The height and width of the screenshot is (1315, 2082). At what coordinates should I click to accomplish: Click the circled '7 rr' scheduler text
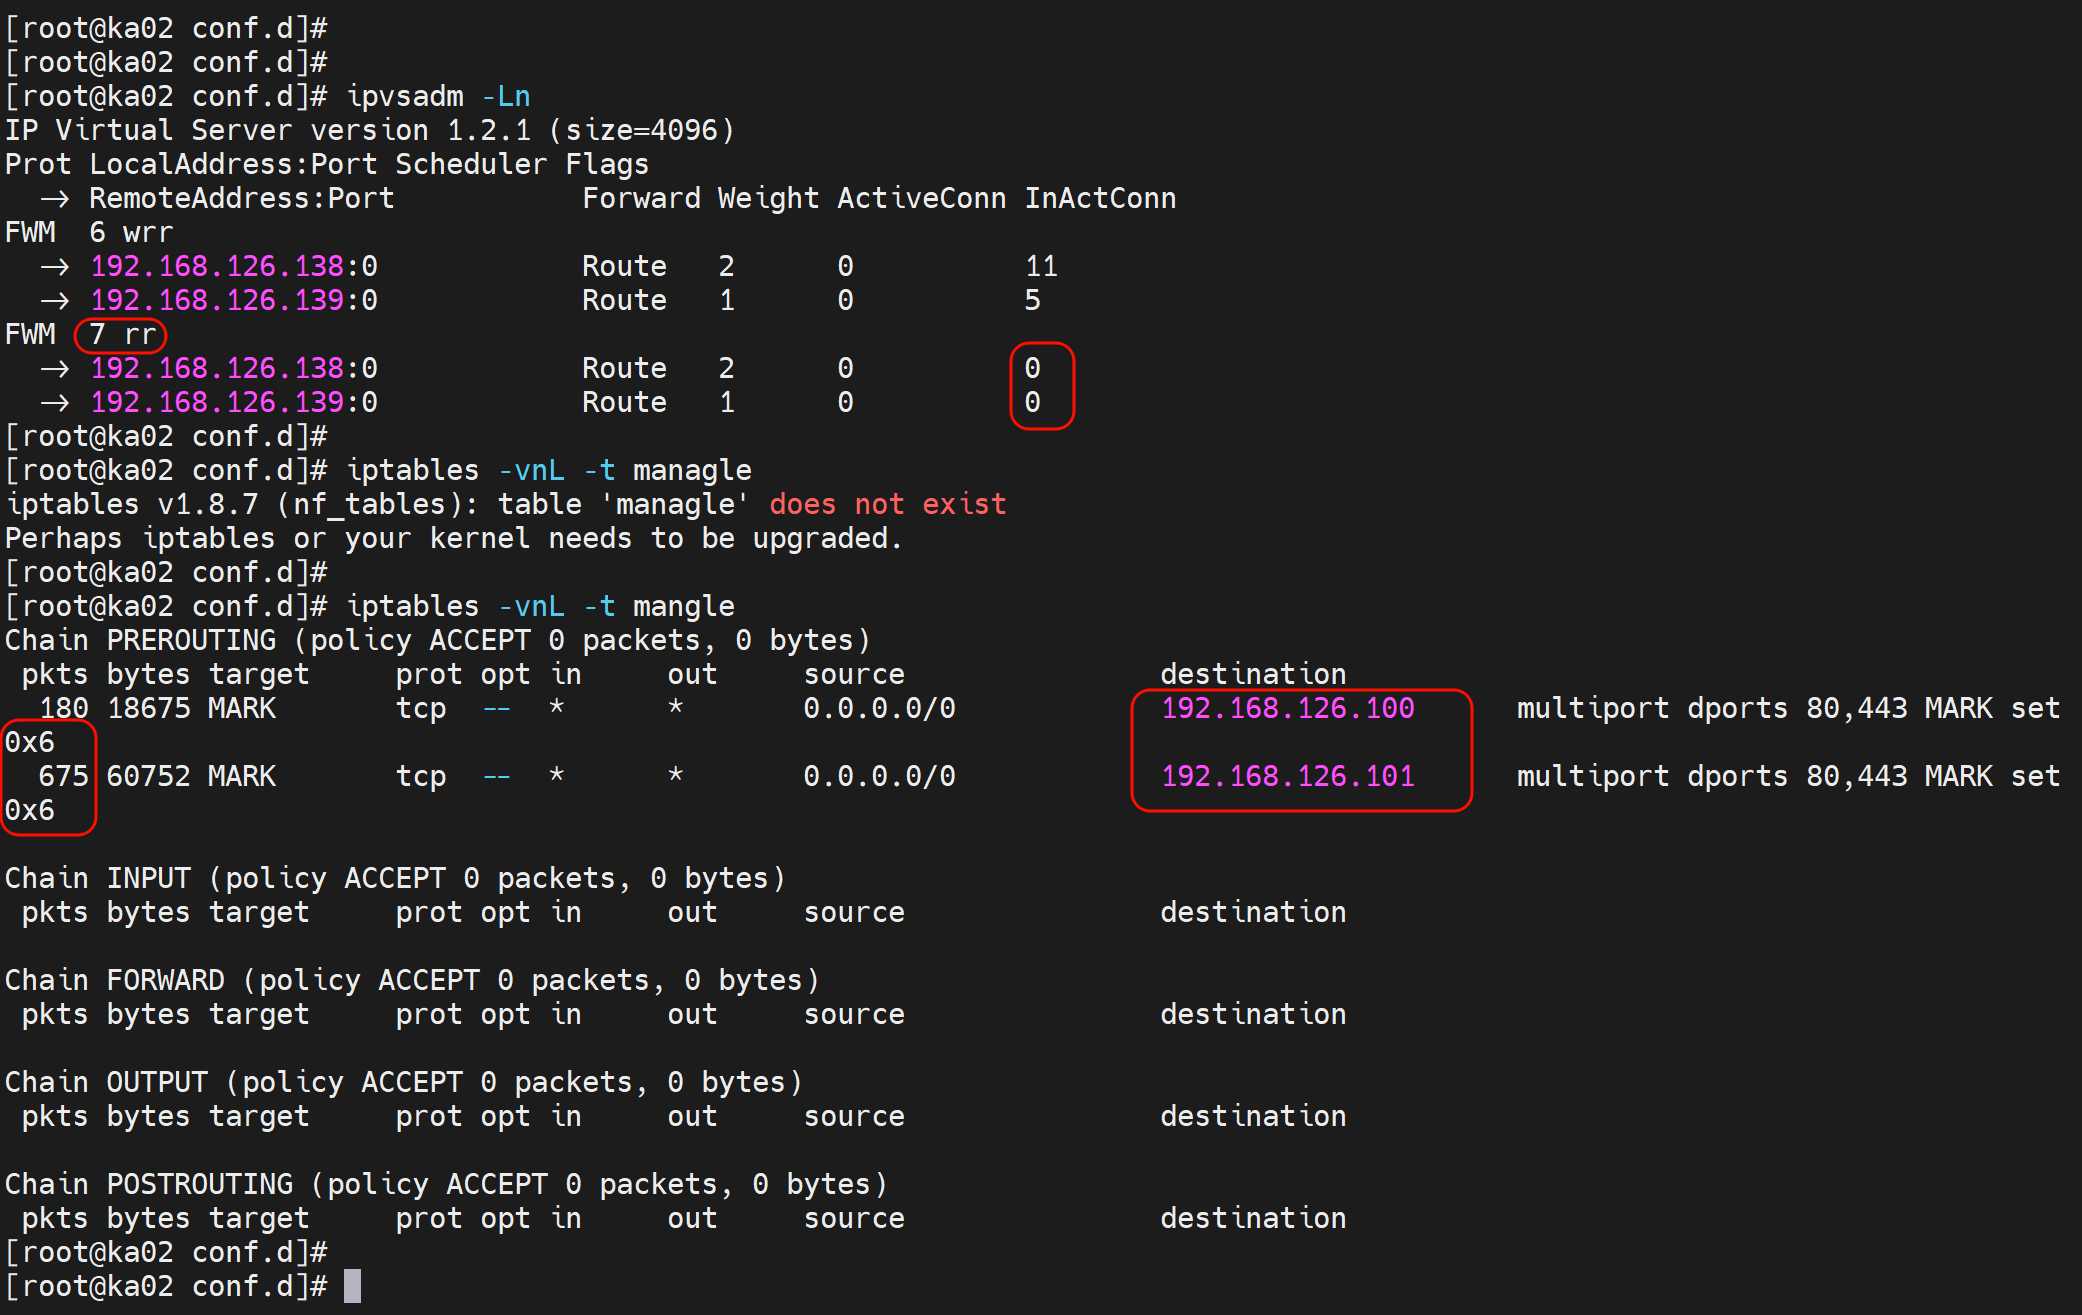pos(122,334)
